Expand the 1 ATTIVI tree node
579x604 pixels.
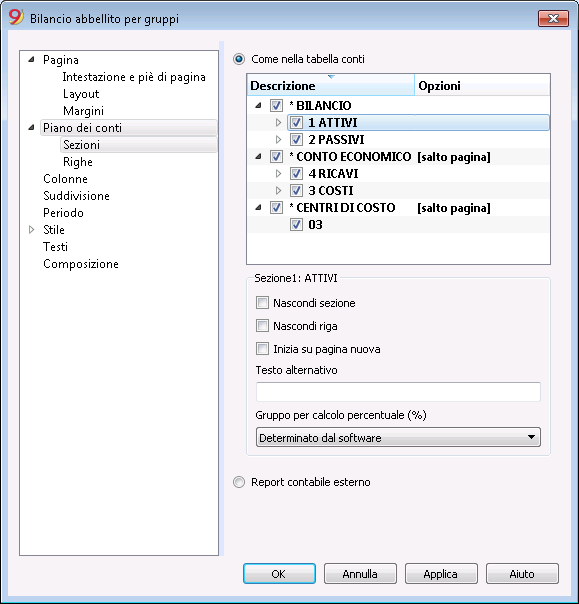278,122
